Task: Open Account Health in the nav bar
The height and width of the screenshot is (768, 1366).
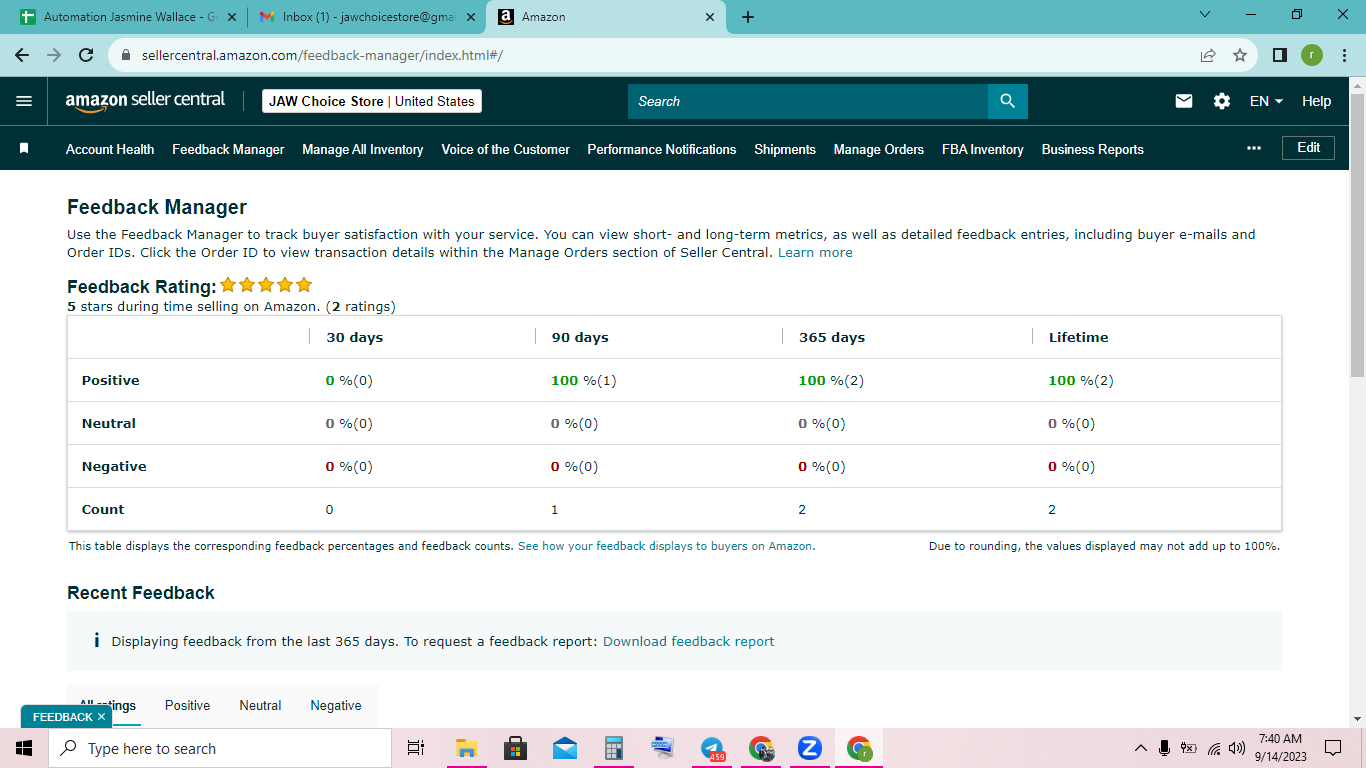Action: pos(110,149)
